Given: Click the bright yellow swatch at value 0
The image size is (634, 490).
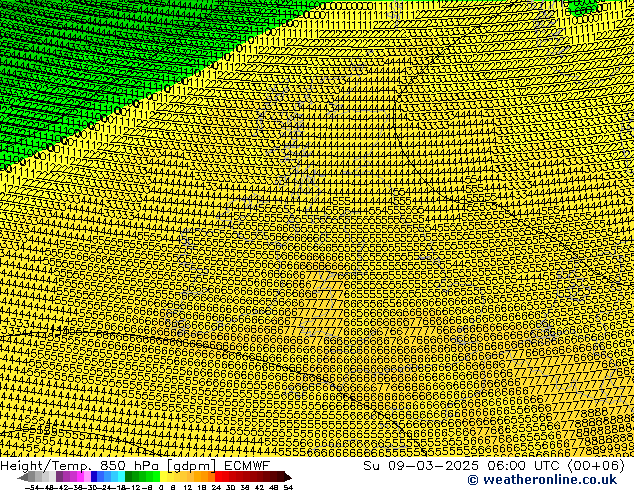Looking at the screenshot, I should [163, 477].
